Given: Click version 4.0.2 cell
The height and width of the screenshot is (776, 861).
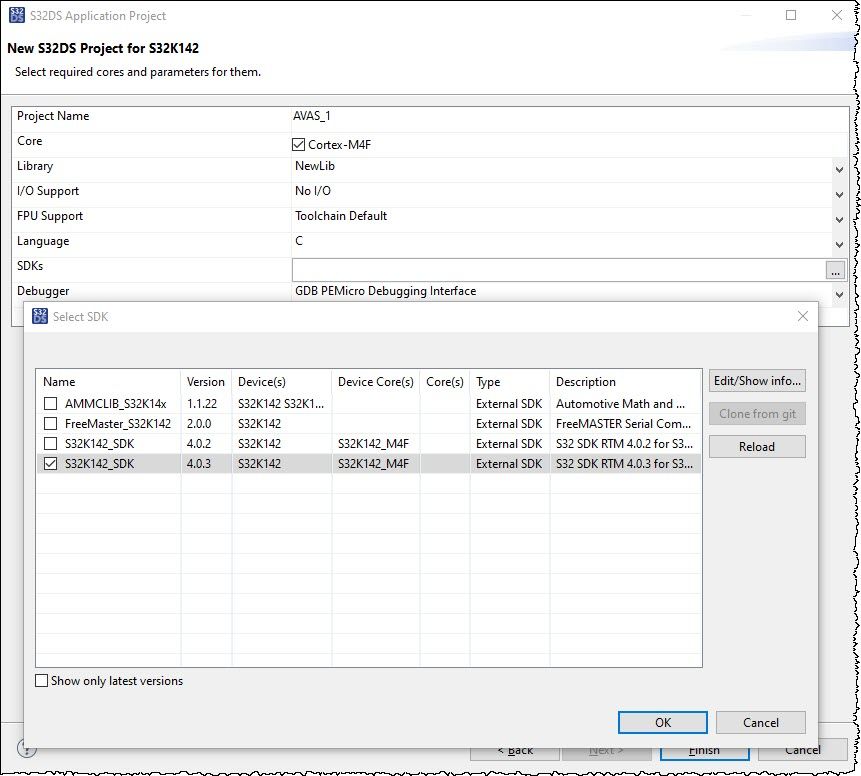Looking at the screenshot, I should (x=199, y=443).
